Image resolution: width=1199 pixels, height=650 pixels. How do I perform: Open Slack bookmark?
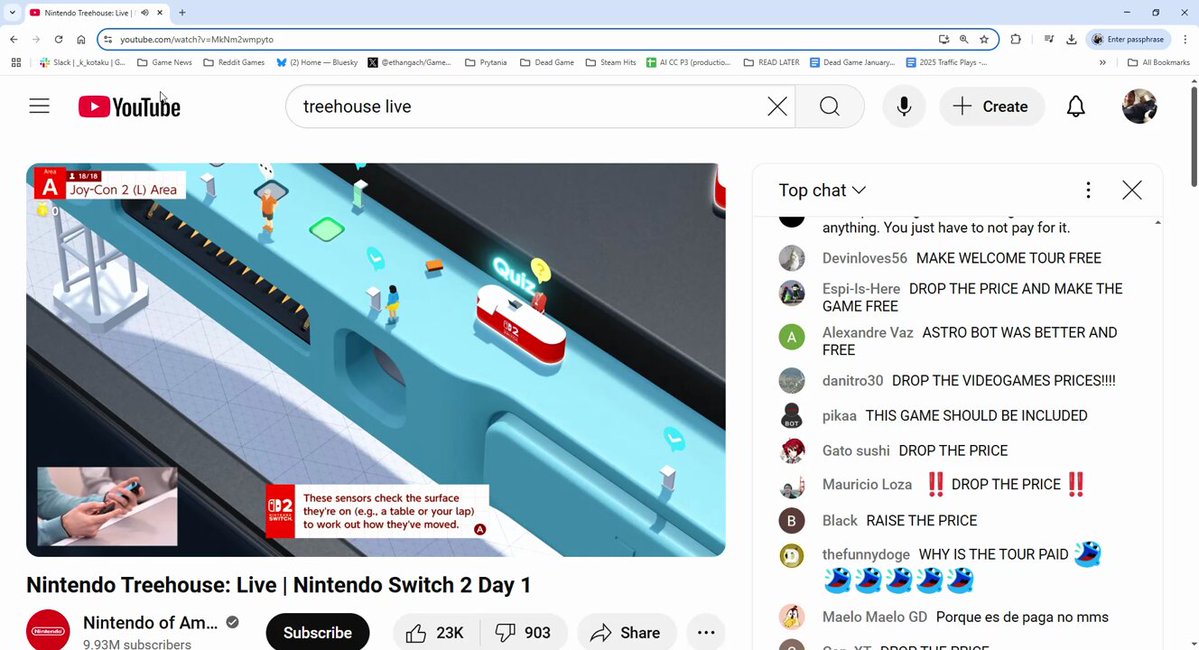83,63
